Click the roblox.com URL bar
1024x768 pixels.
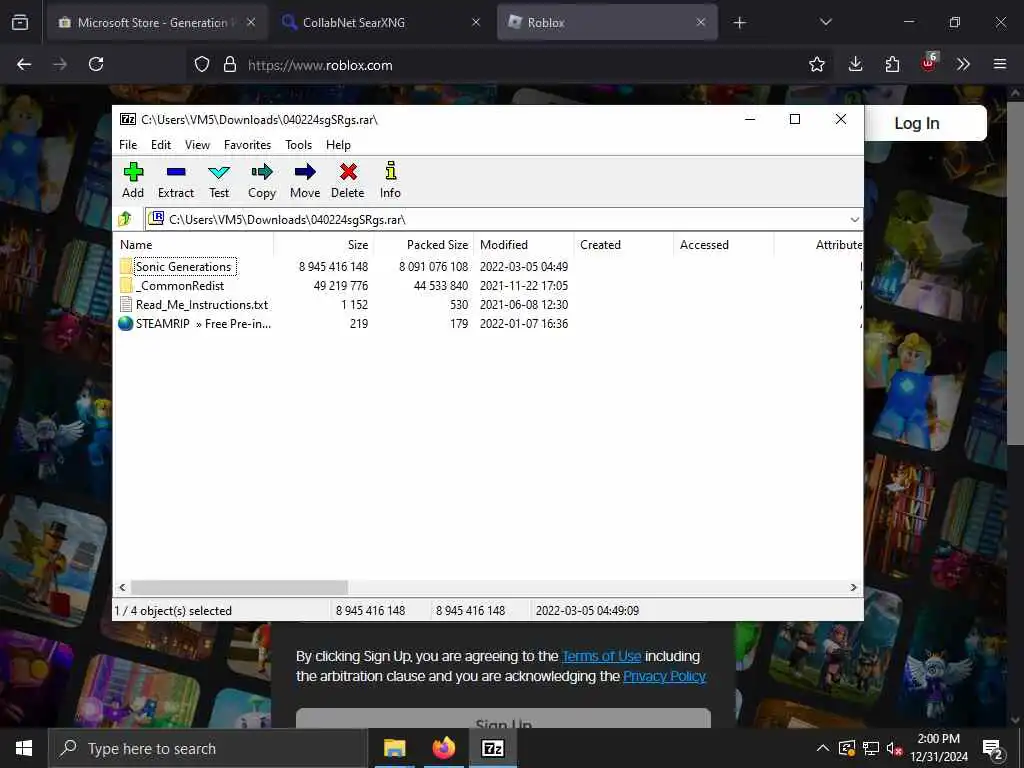coord(509,65)
